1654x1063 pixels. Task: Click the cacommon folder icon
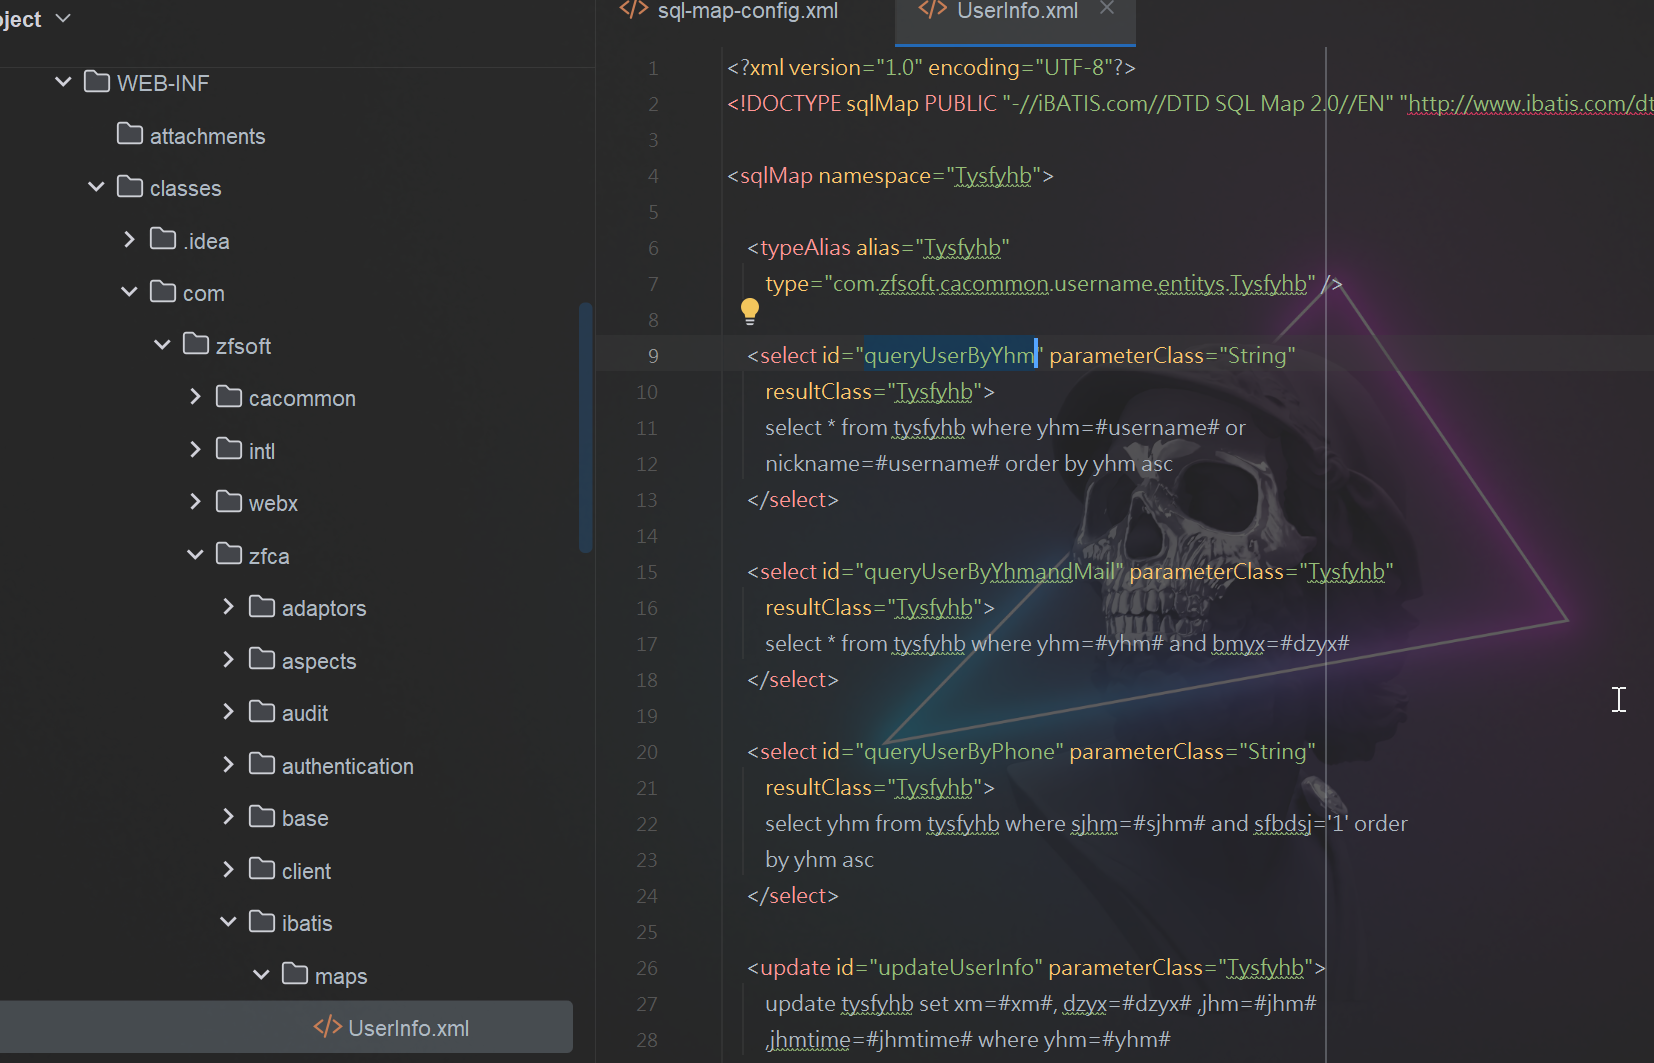229,397
